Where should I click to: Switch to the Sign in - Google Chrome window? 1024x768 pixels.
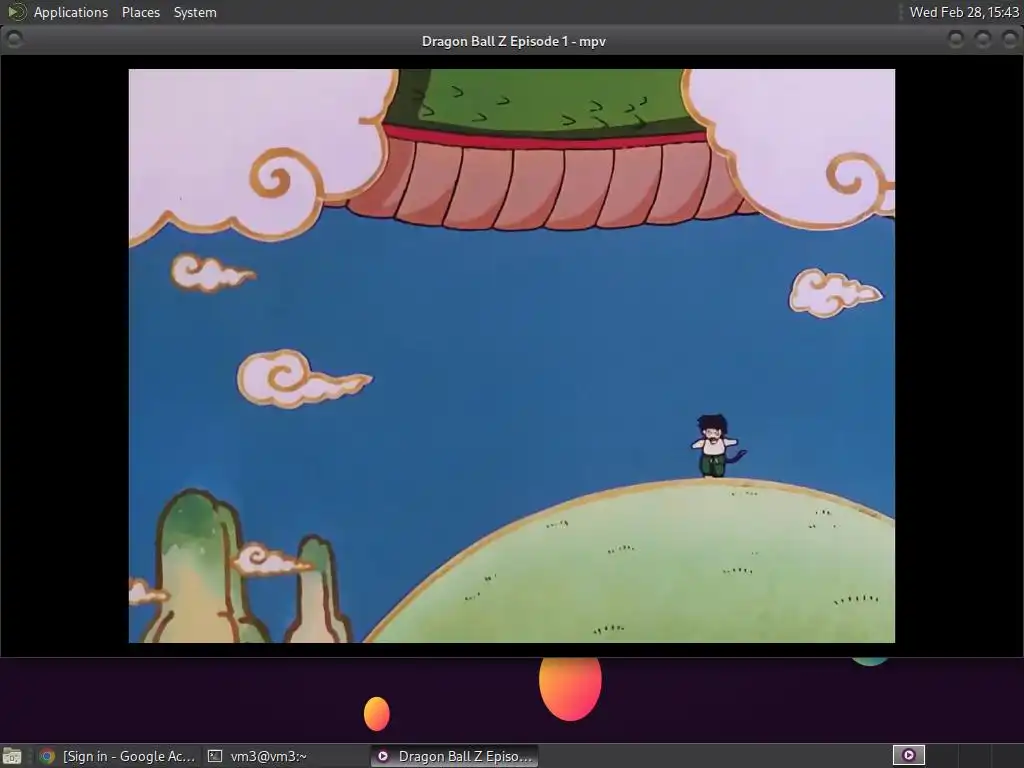point(117,756)
